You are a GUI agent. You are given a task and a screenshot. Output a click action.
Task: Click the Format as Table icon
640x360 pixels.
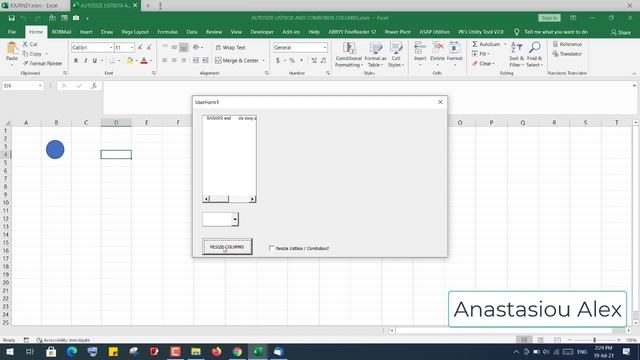[375, 49]
